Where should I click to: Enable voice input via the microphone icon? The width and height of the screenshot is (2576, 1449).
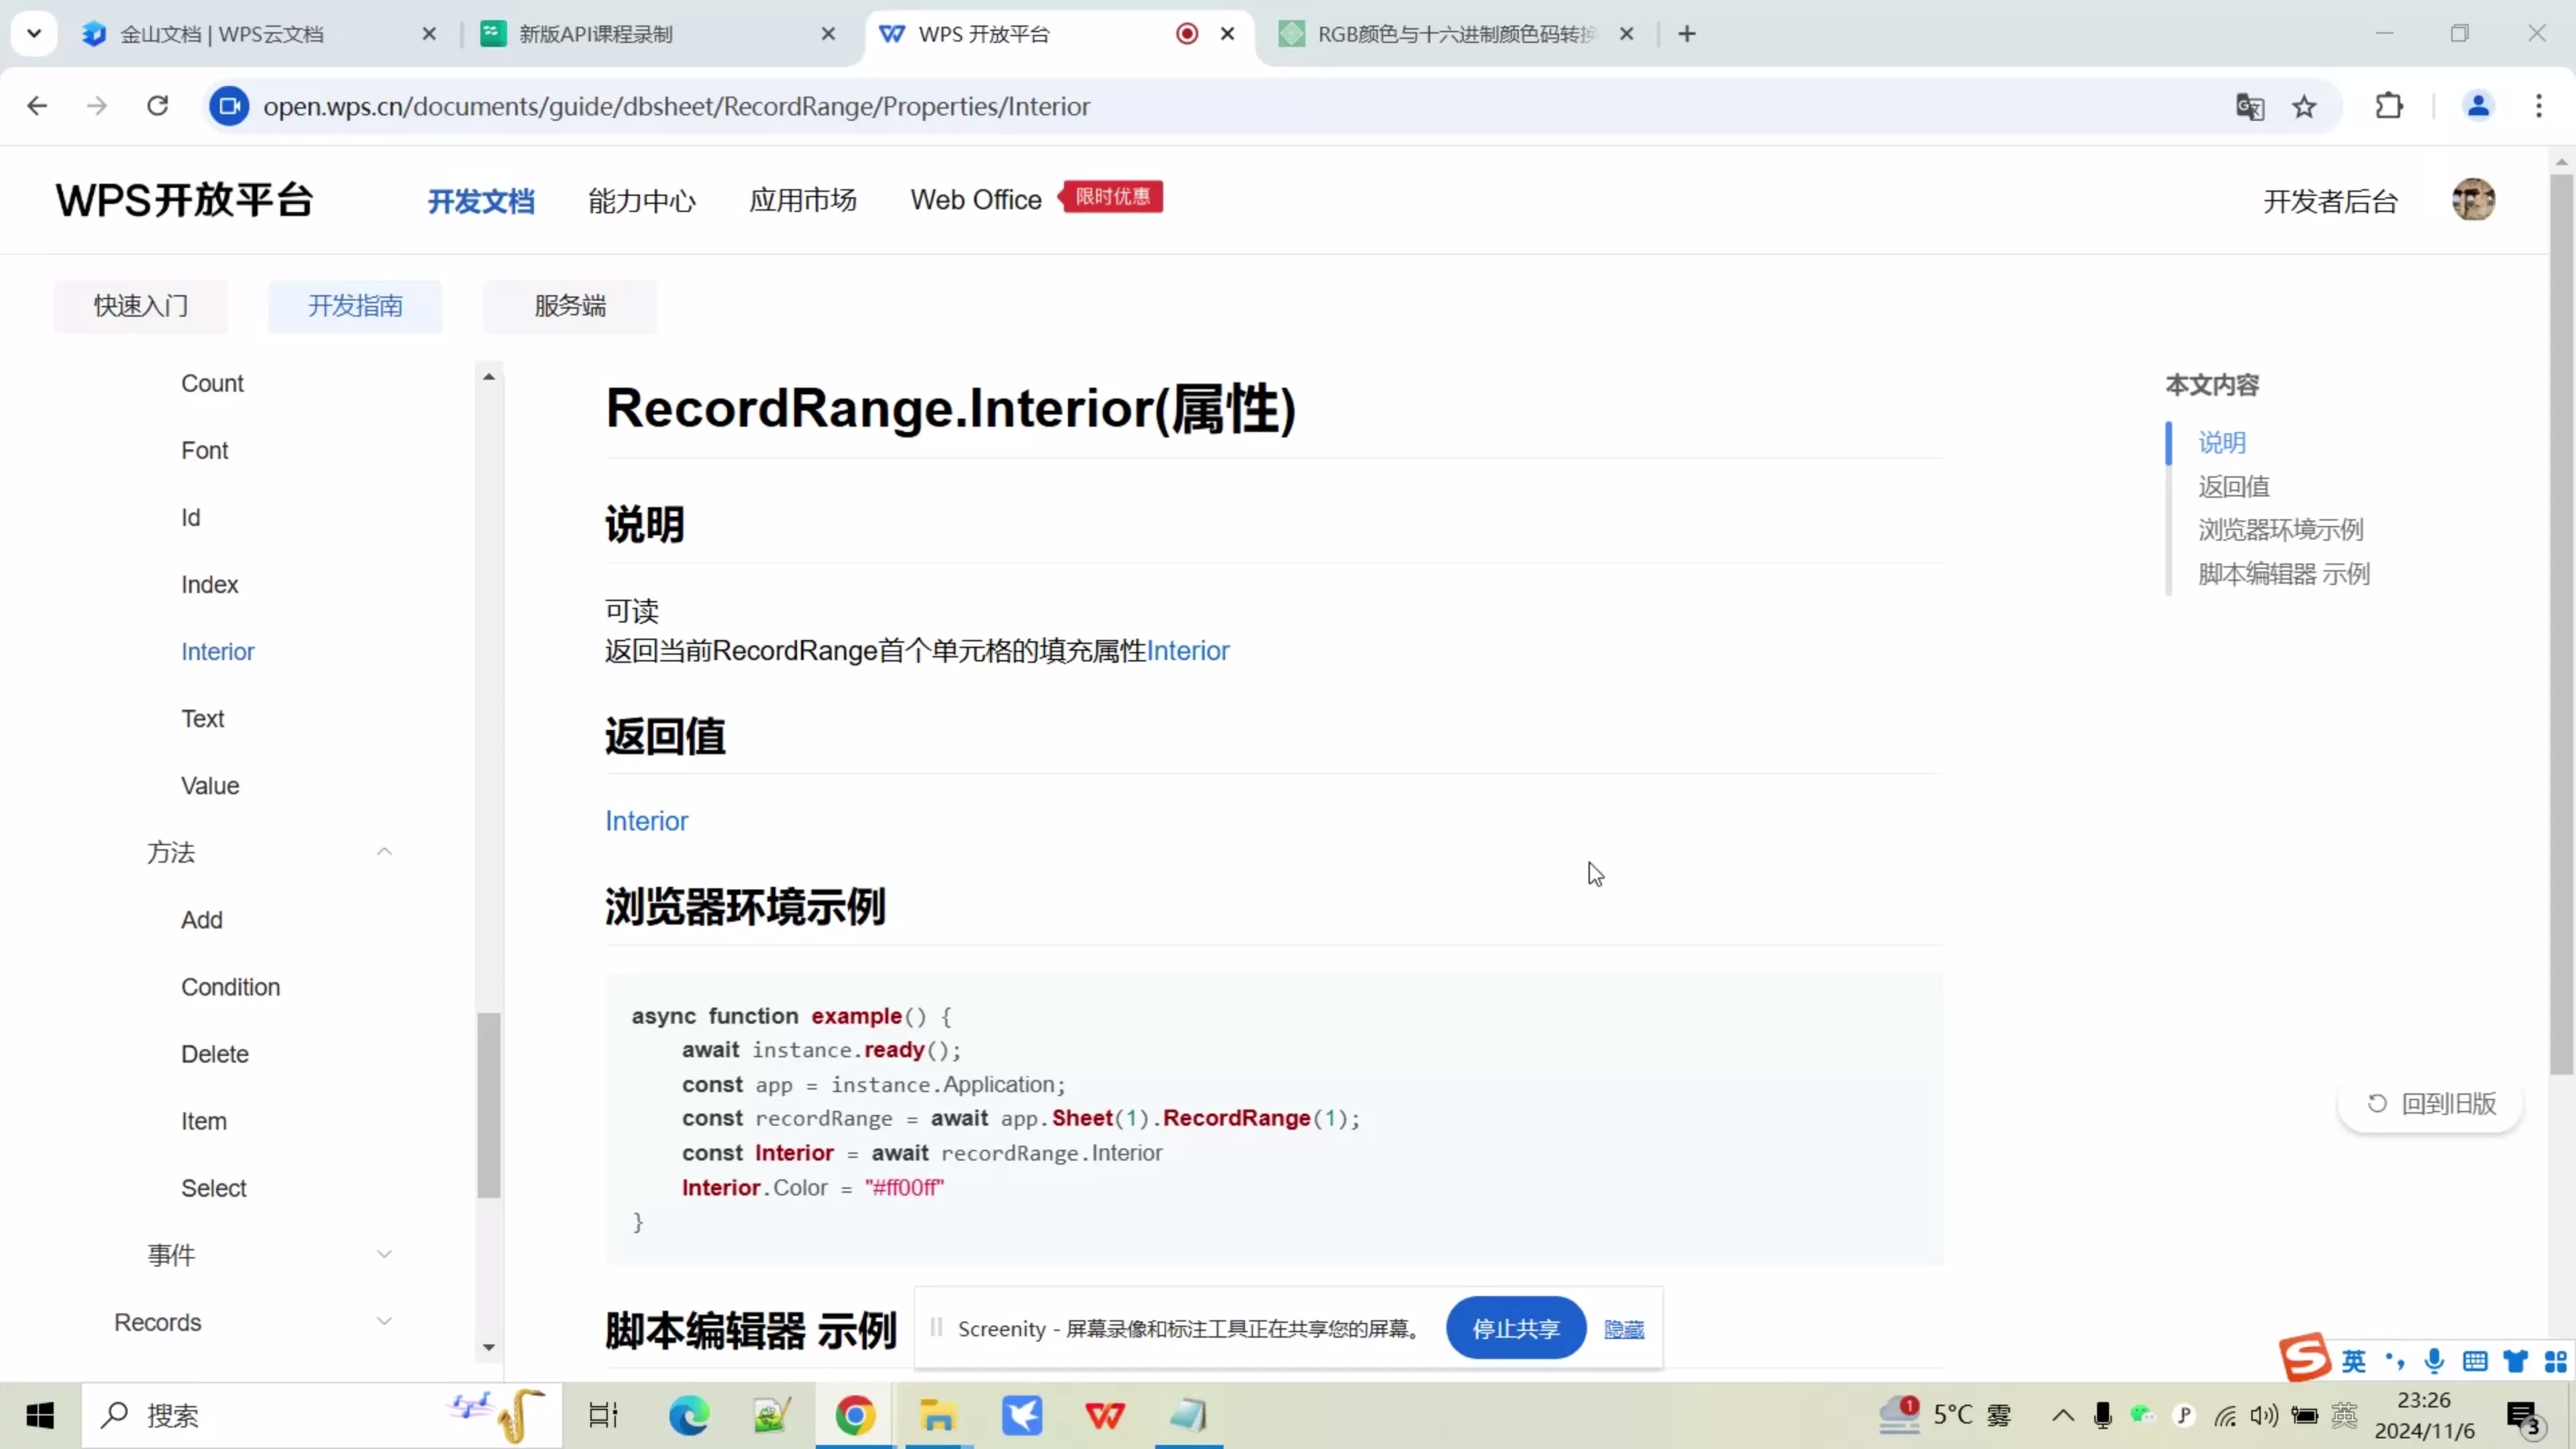pyautogui.click(x=2434, y=1360)
